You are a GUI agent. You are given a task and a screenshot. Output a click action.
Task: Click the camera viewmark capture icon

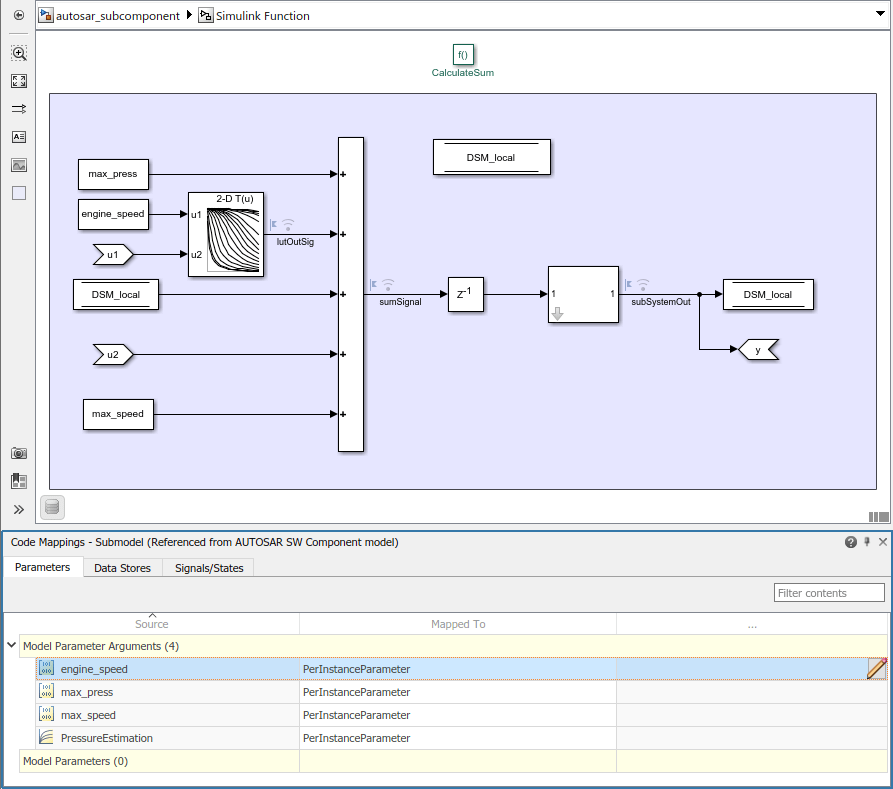18,454
